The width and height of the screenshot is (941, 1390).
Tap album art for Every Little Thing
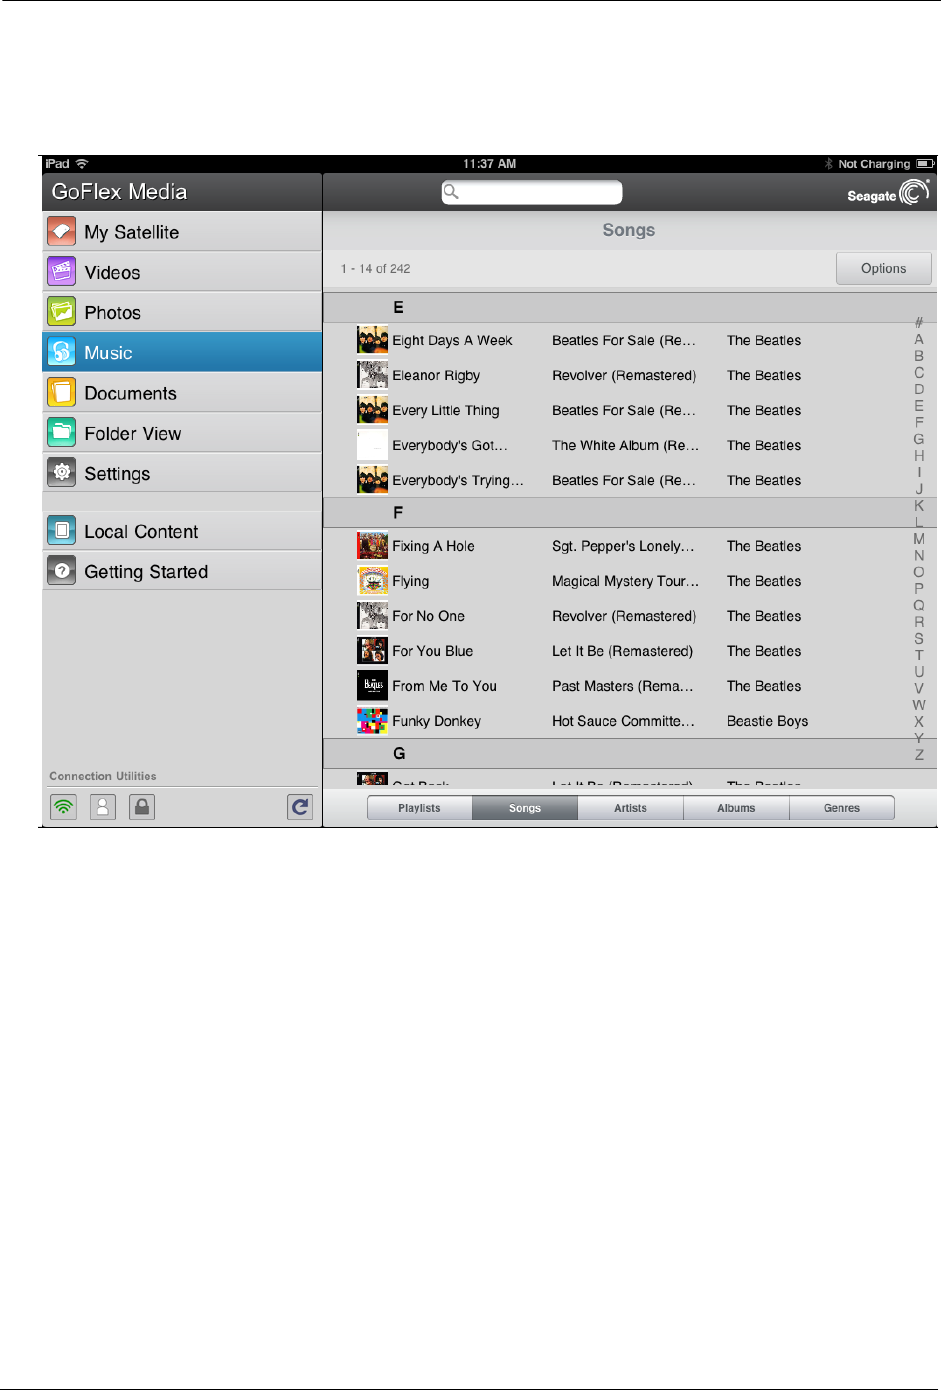coord(373,410)
